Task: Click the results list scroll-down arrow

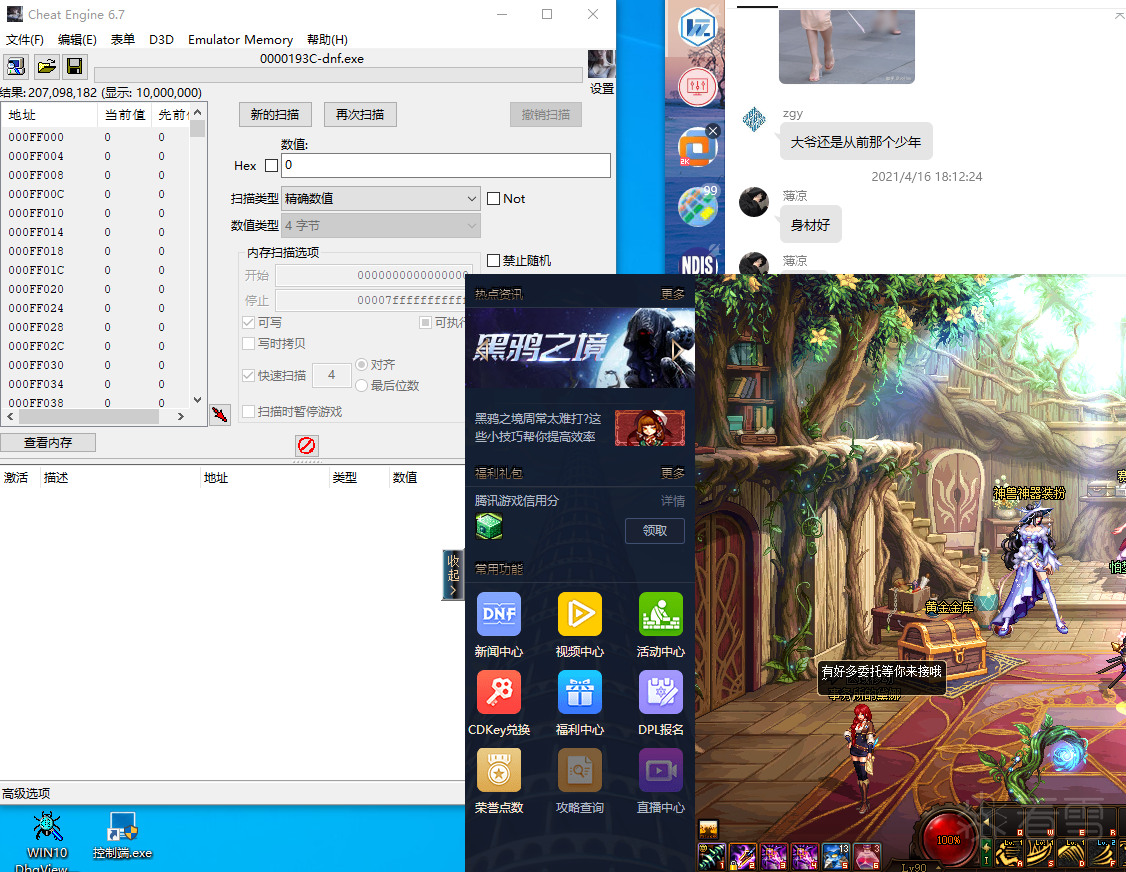Action: pyautogui.click(x=197, y=400)
